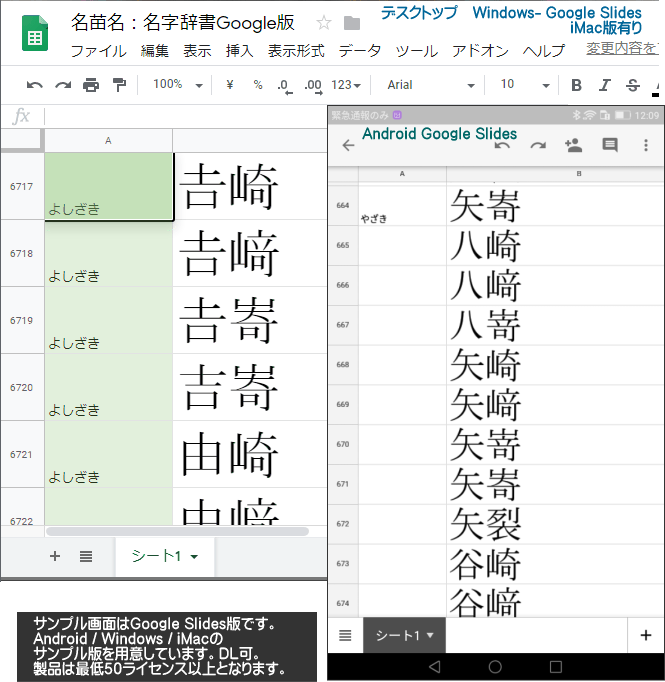
Task: Open データ menu
Action: pos(360,51)
